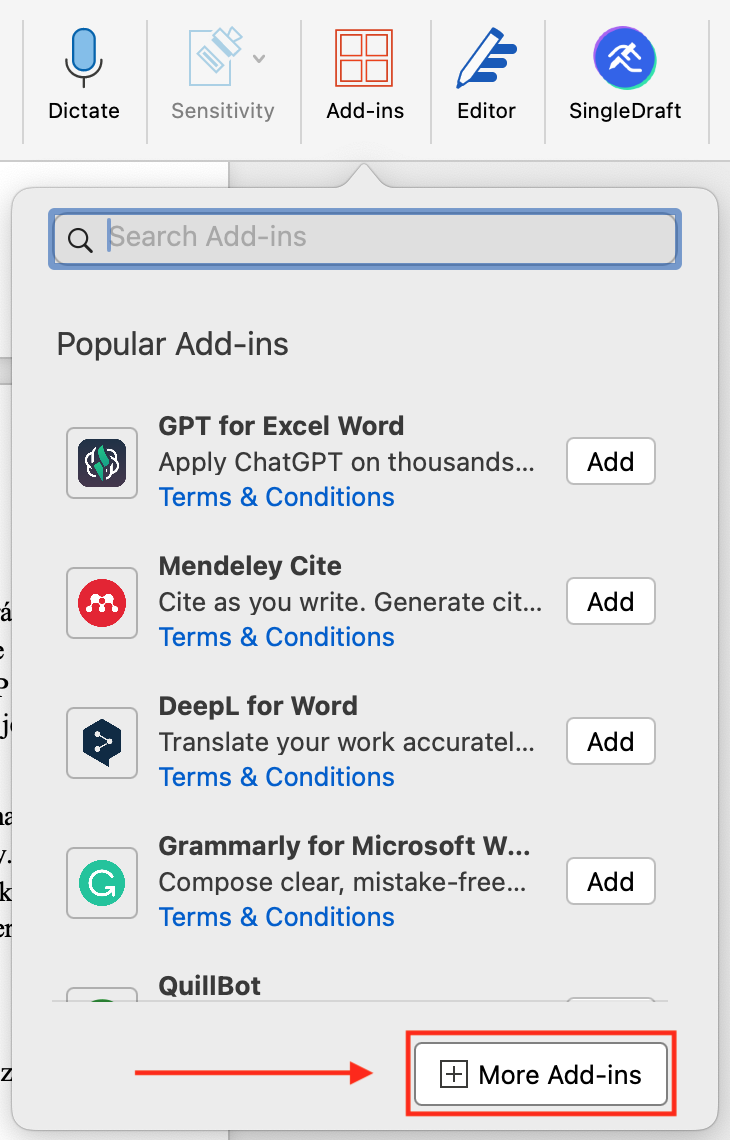
Task: Click the GPT for Excel Word icon
Action: pos(101,462)
